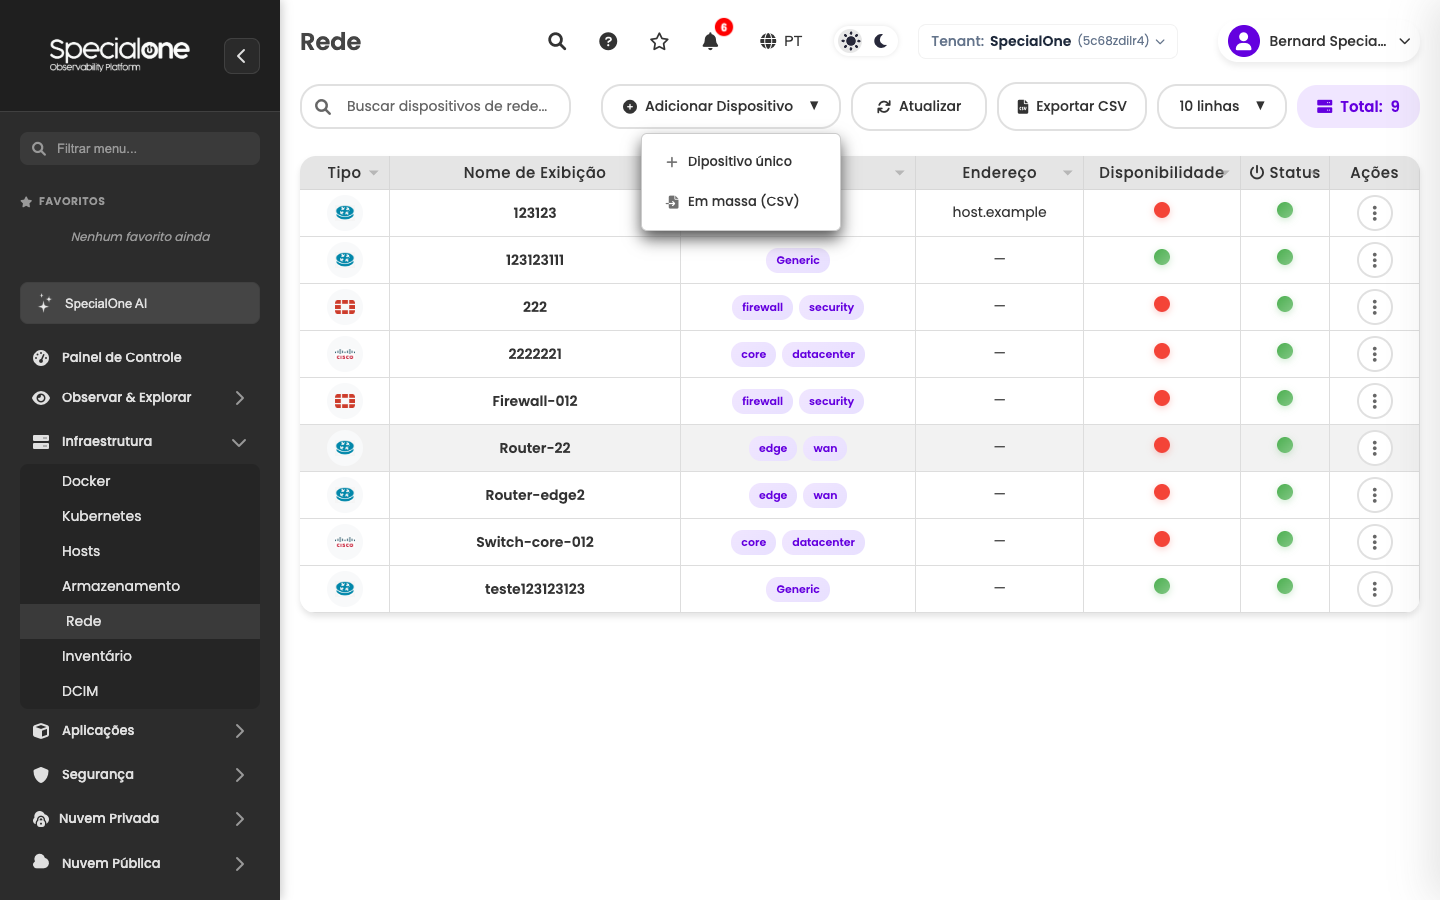The height and width of the screenshot is (900, 1440).
Task: Change language via PT globe
Action: pos(781,41)
